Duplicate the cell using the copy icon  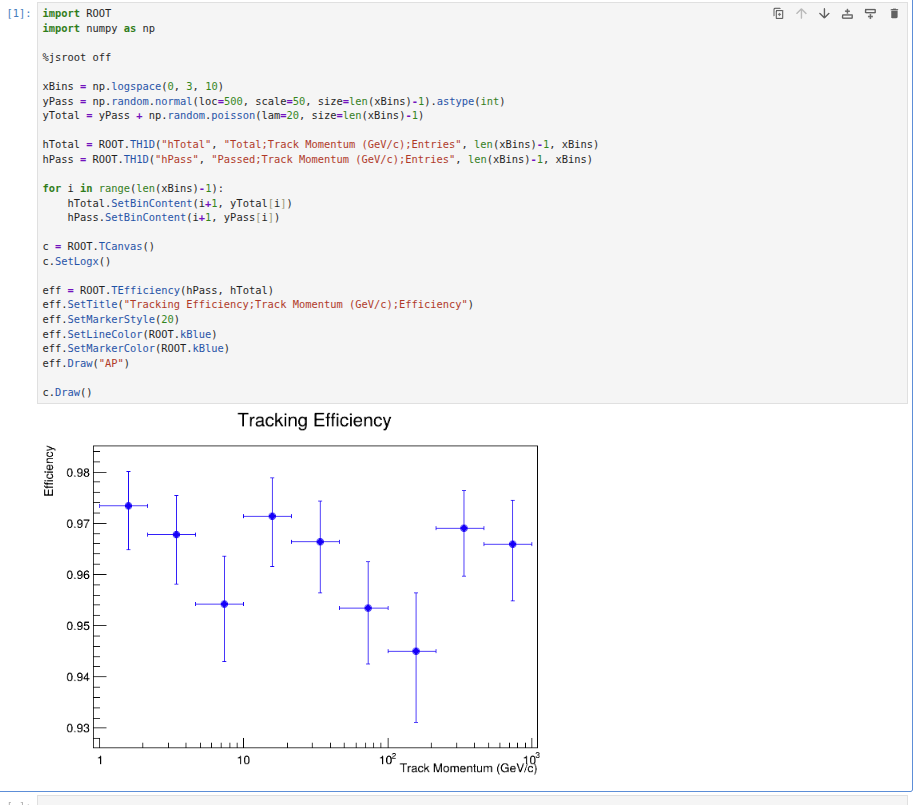point(779,14)
